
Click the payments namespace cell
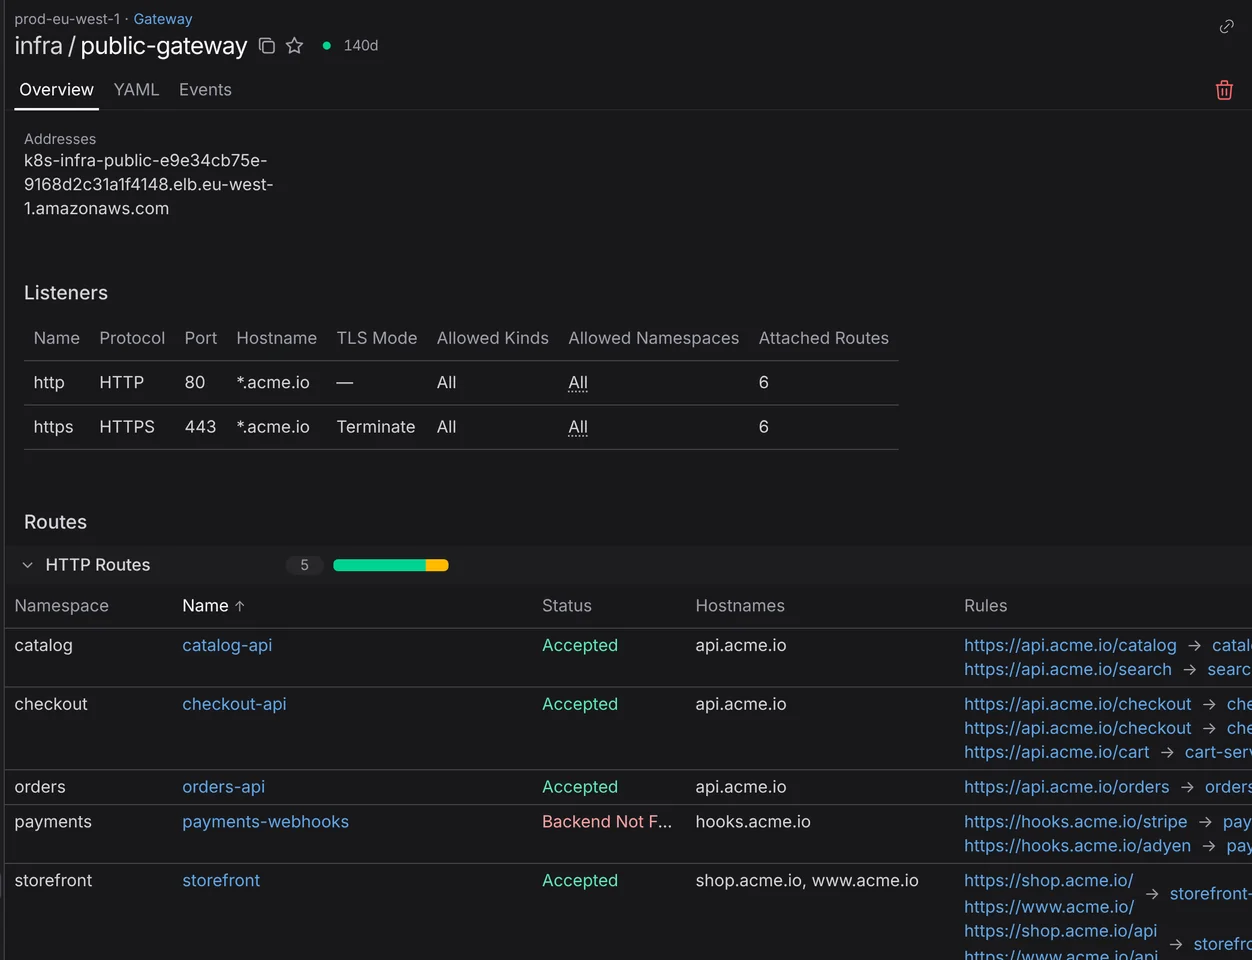[53, 822]
